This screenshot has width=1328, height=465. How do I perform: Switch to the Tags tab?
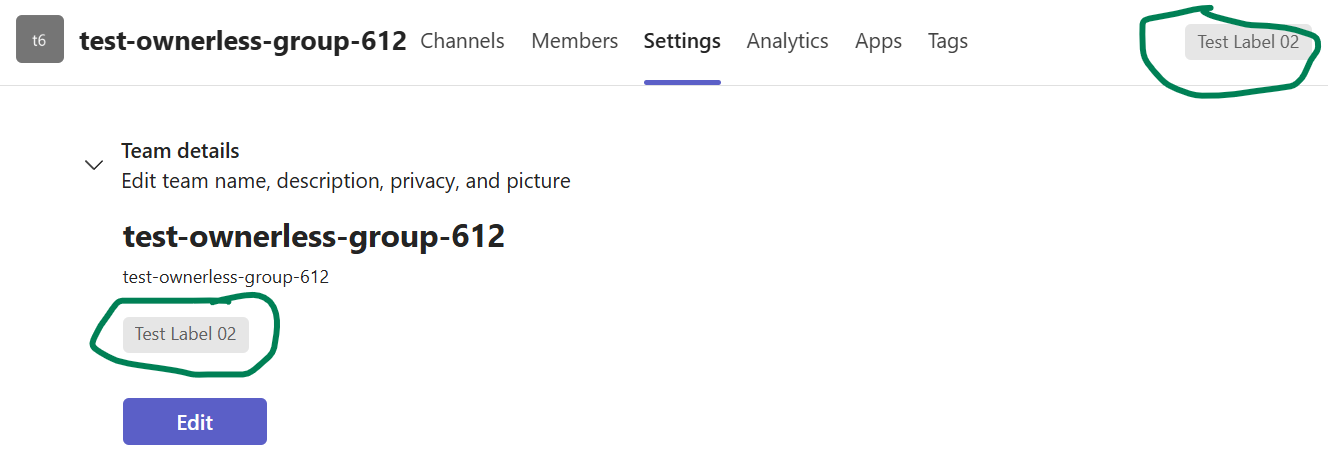point(947,41)
